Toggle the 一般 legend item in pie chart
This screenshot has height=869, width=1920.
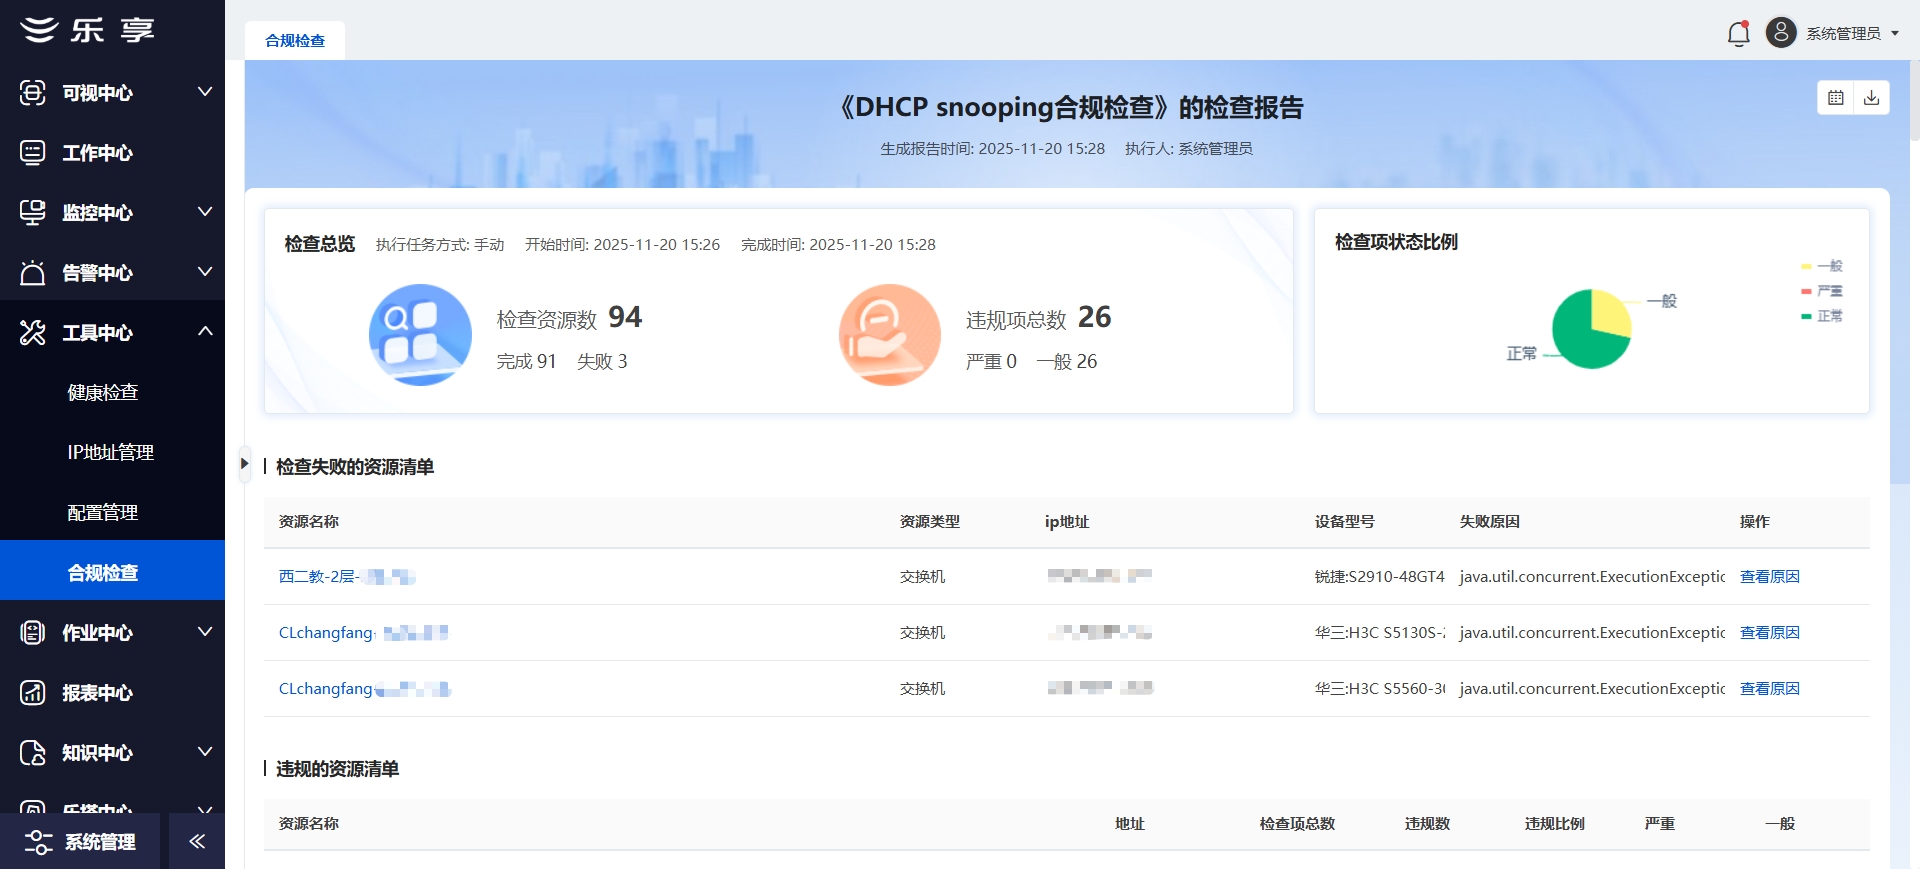click(1821, 266)
